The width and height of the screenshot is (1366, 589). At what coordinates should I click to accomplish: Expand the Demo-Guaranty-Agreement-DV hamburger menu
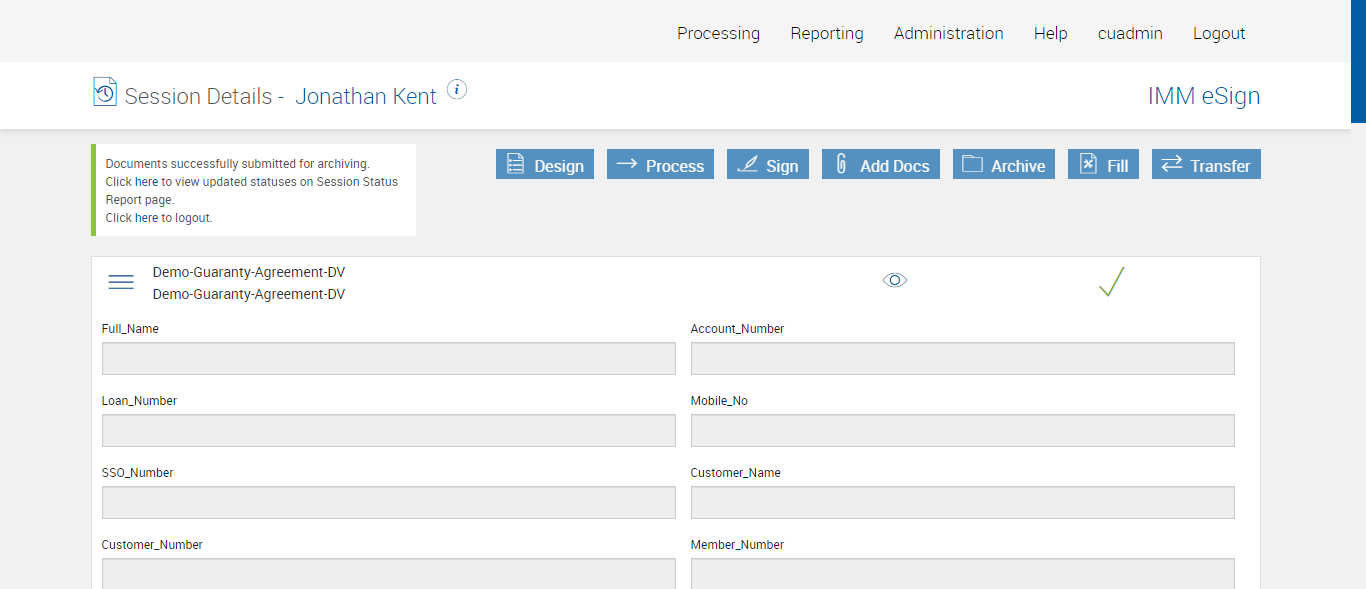pyautogui.click(x=121, y=283)
